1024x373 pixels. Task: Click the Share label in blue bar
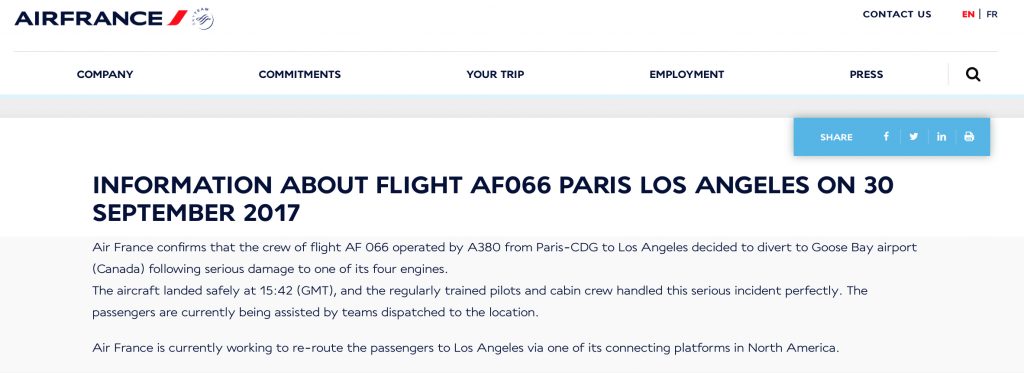[x=836, y=137]
